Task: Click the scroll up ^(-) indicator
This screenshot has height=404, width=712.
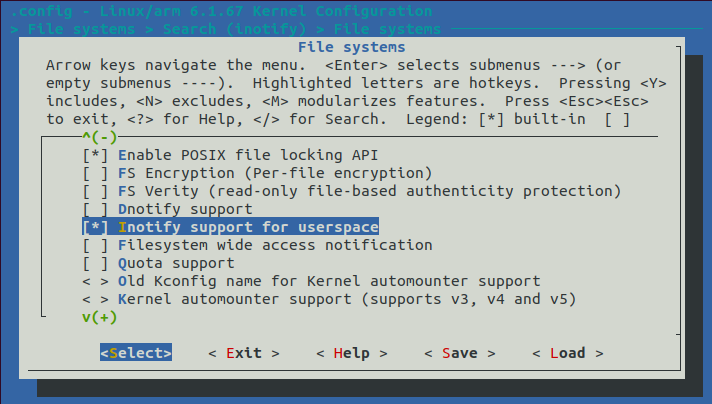Action: coord(100,137)
